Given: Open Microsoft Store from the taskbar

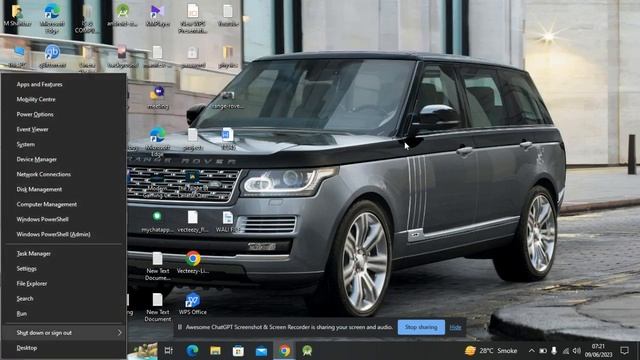Looking at the screenshot, I should point(238,351).
